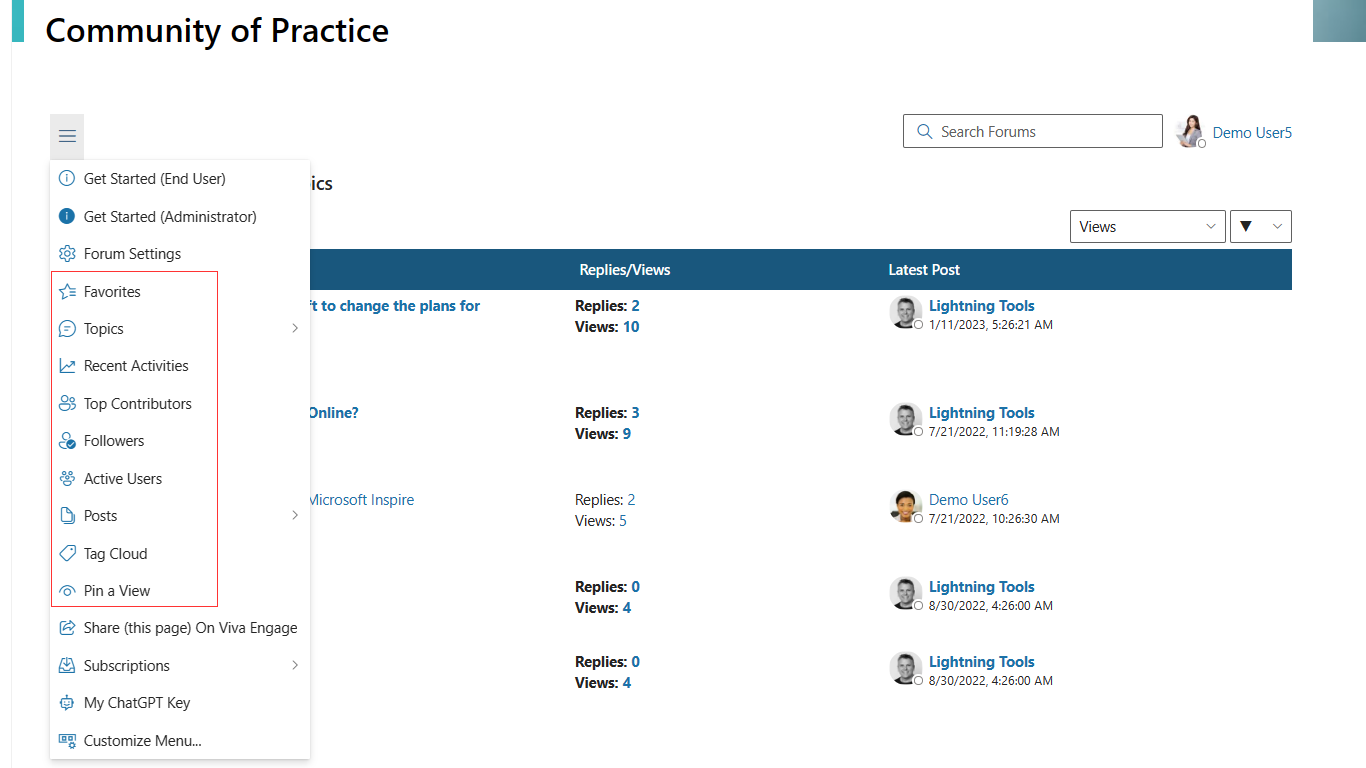
Task: Choose Customize Menu... option
Action: [142, 741]
